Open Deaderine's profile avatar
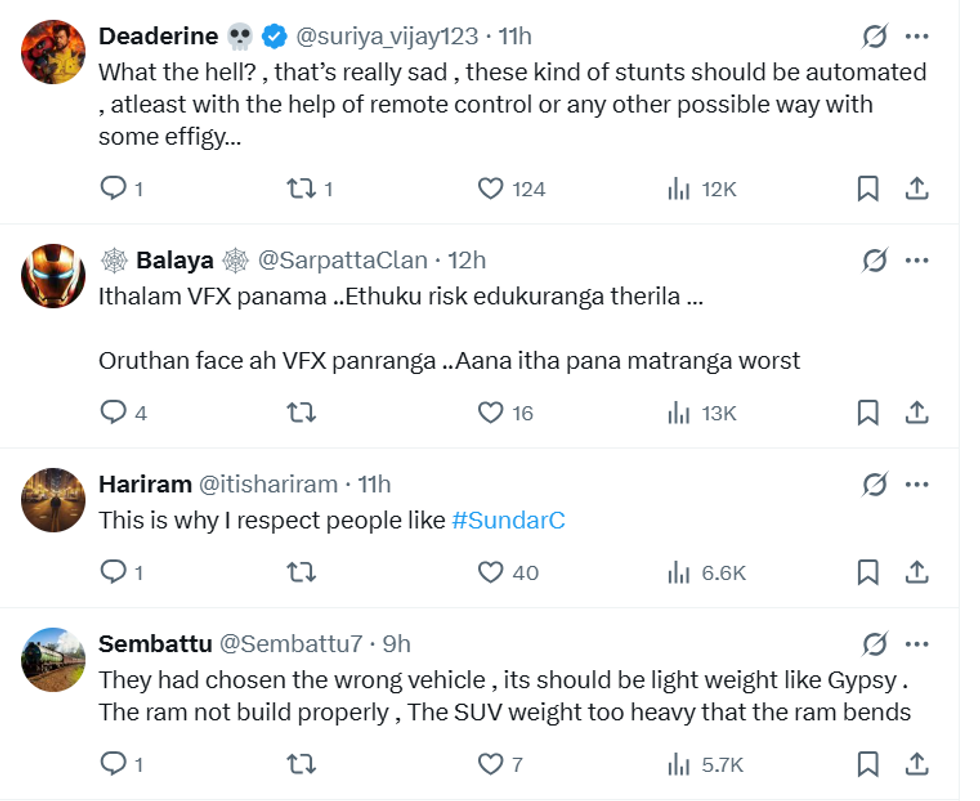Image resolution: width=980 pixels, height=801 pixels. tap(53, 52)
